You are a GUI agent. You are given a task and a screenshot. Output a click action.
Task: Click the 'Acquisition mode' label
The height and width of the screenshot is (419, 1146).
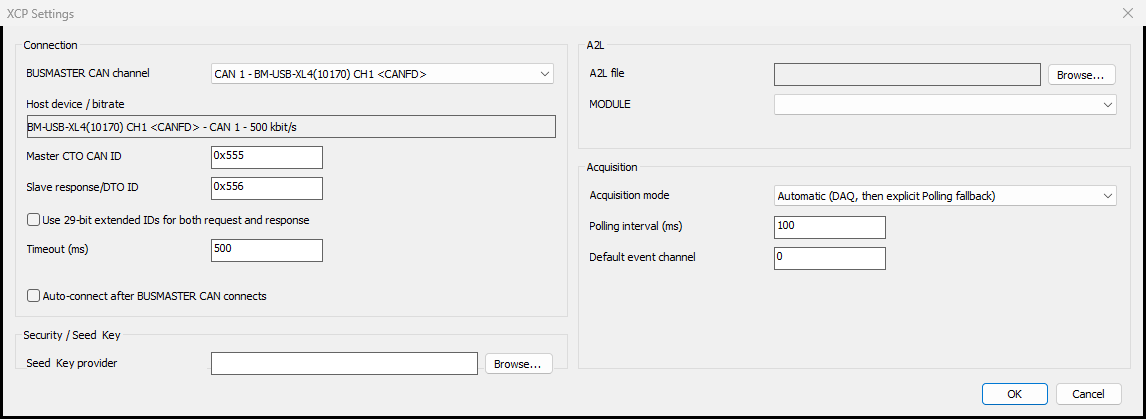[629, 195]
